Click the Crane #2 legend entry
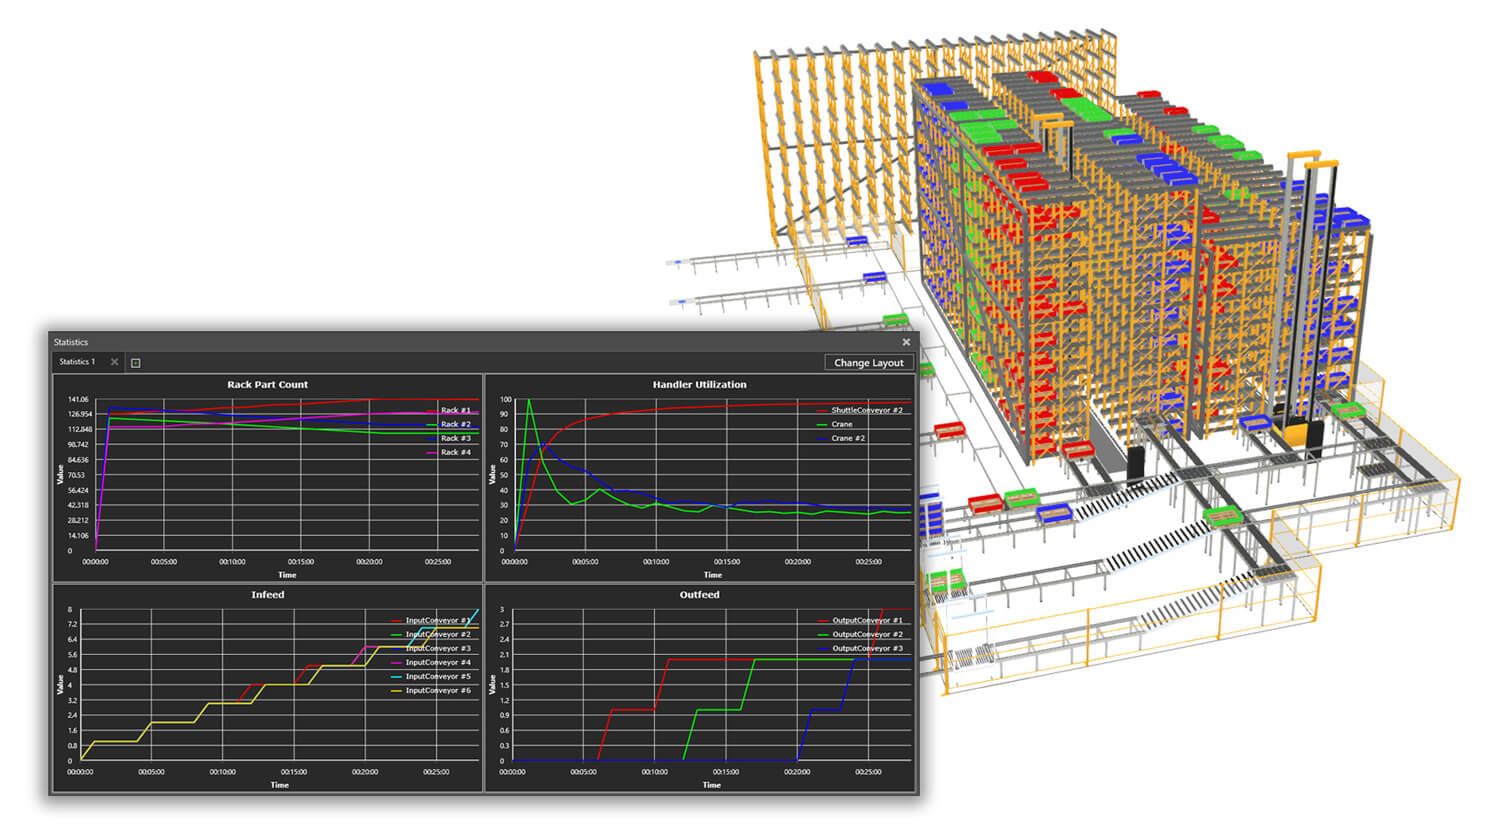1500x833 pixels. (x=841, y=438)
